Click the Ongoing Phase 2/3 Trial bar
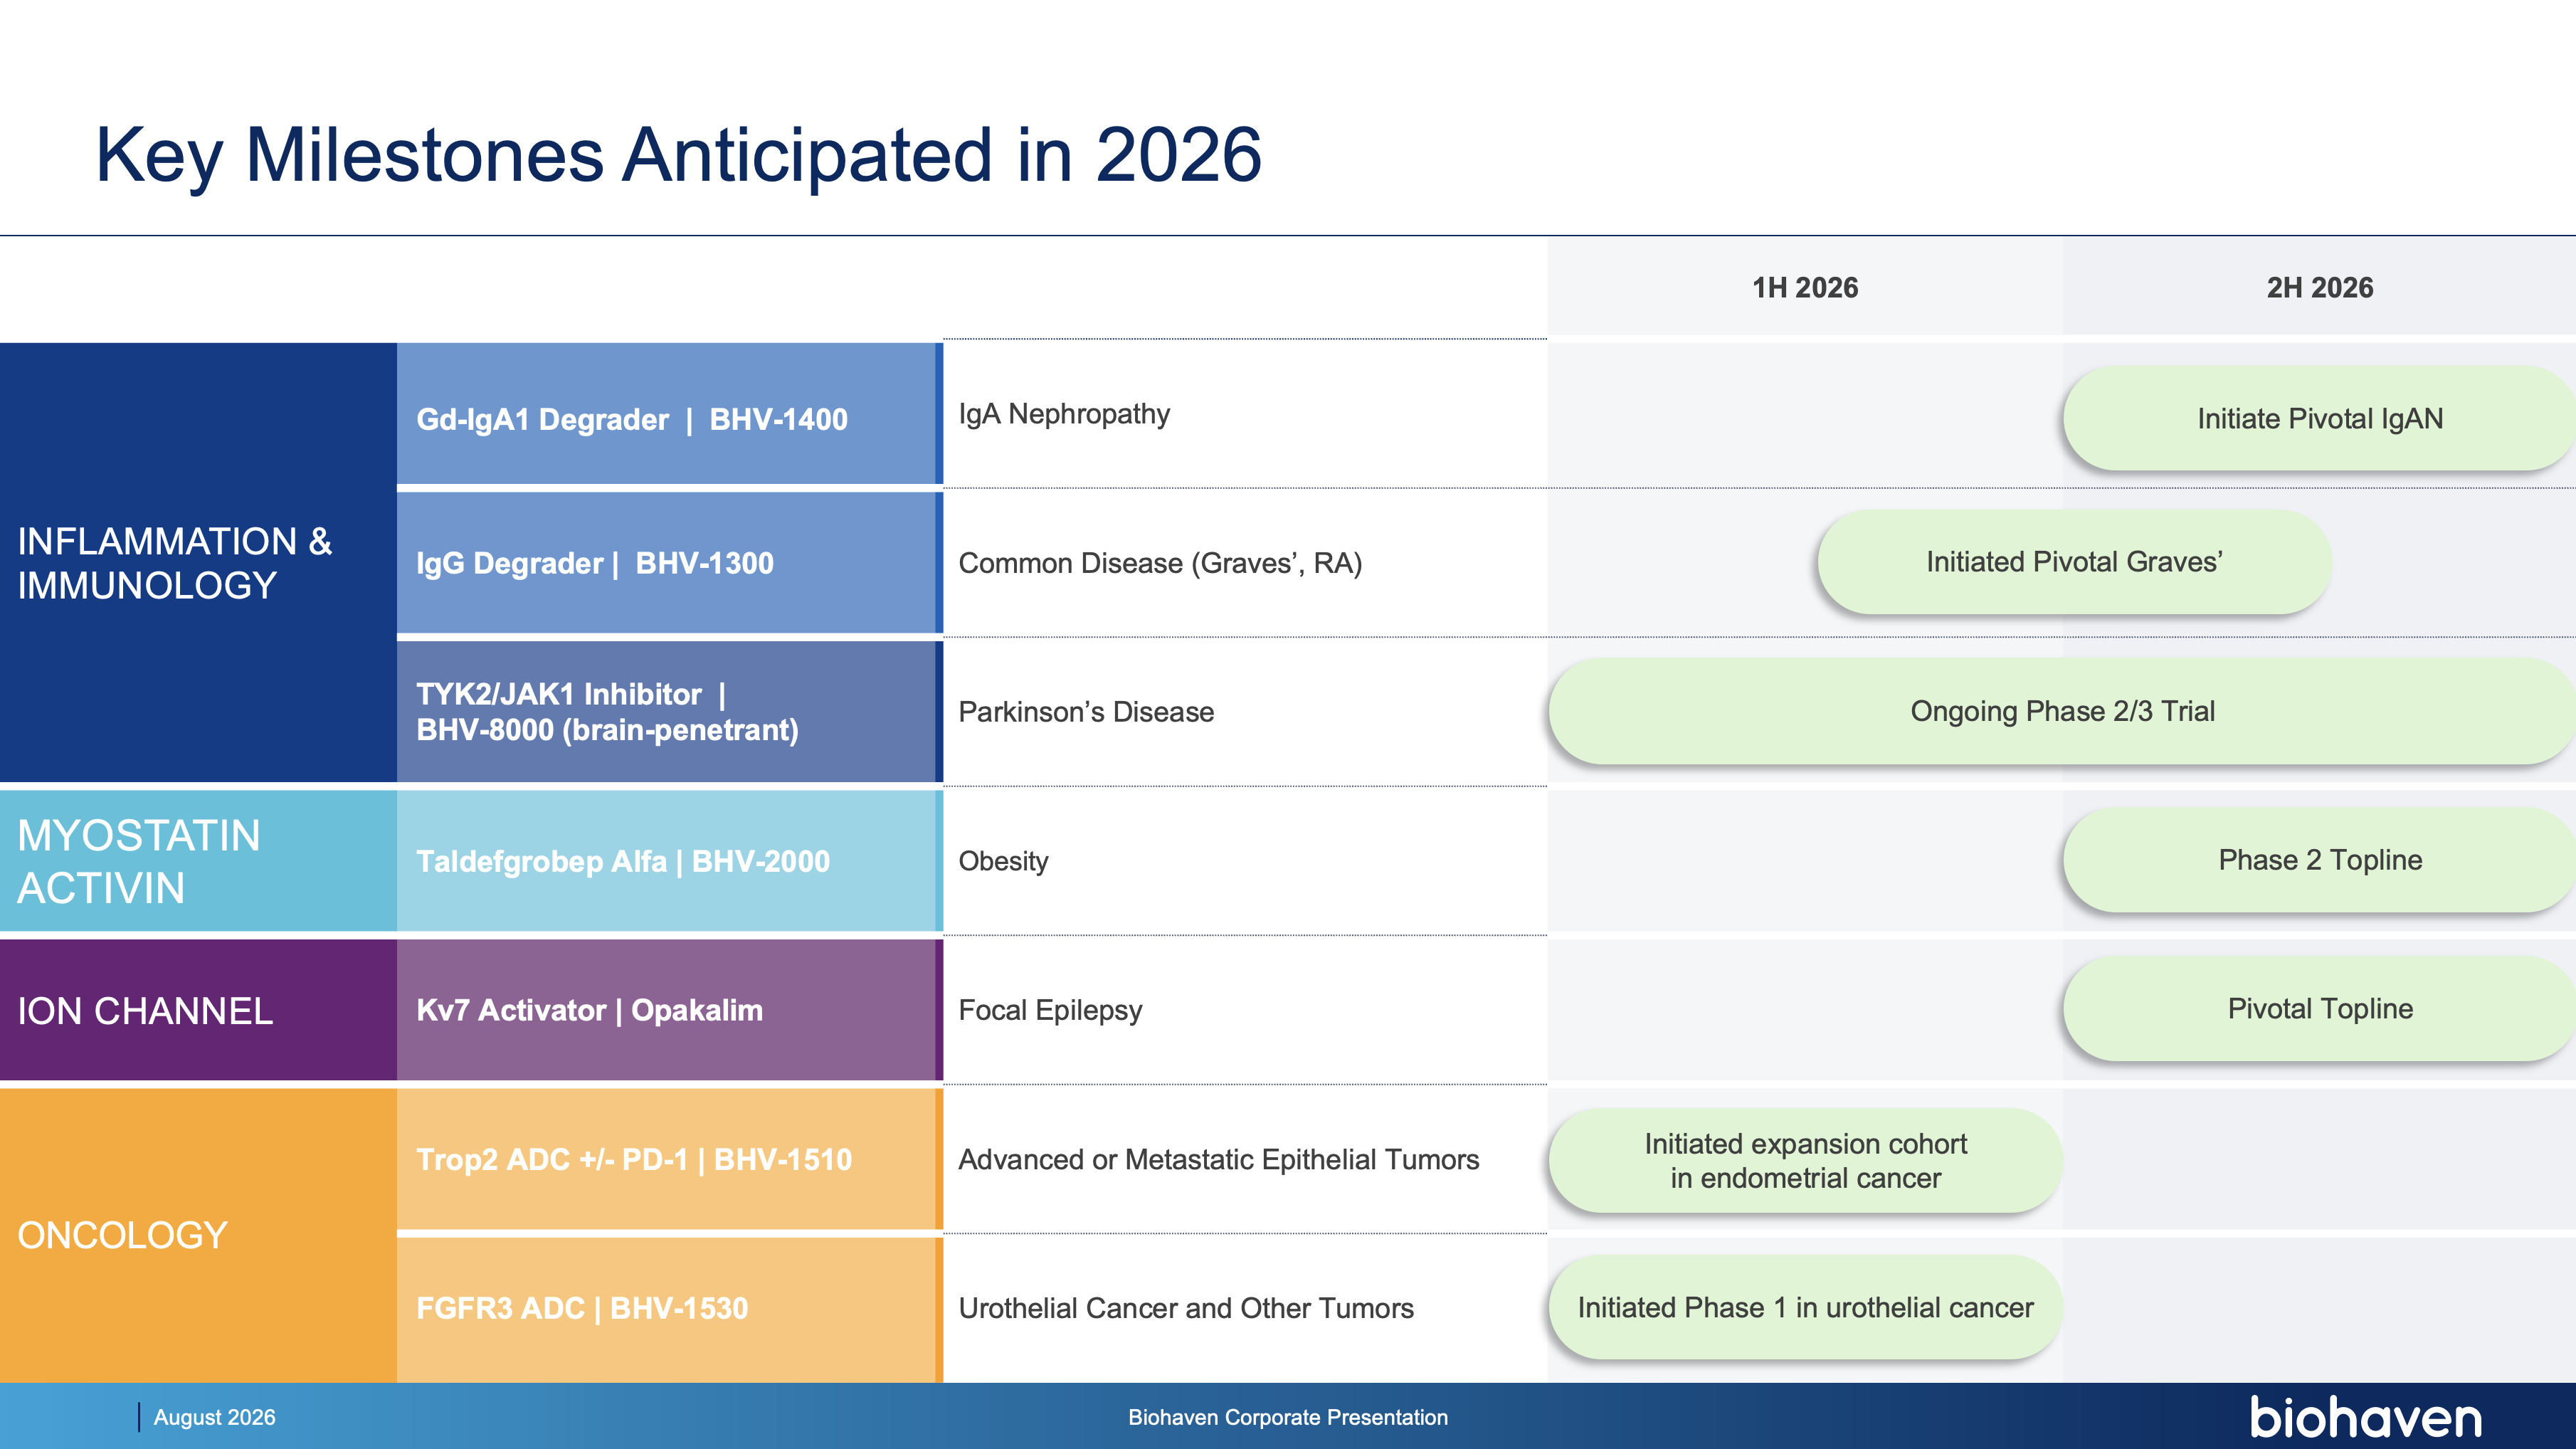This screenshot has height=1449, width=2576. pos(2062,711)
